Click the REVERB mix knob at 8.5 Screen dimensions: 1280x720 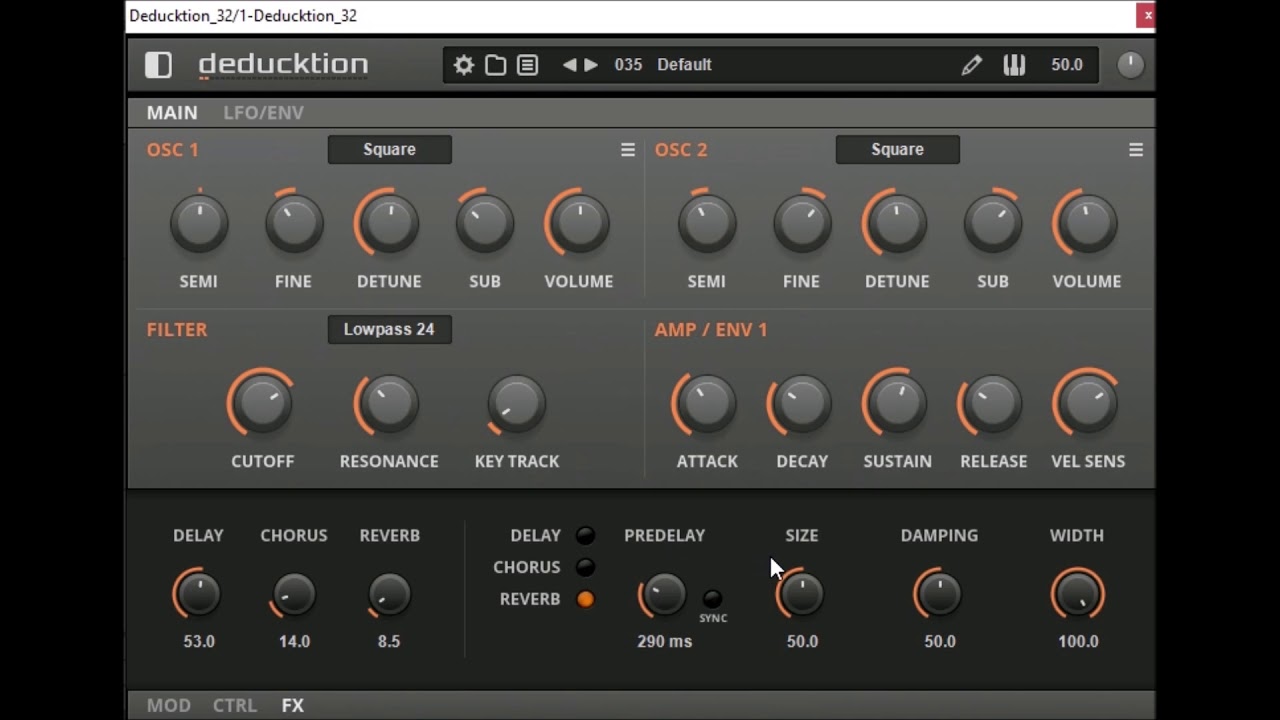[389, 594]
